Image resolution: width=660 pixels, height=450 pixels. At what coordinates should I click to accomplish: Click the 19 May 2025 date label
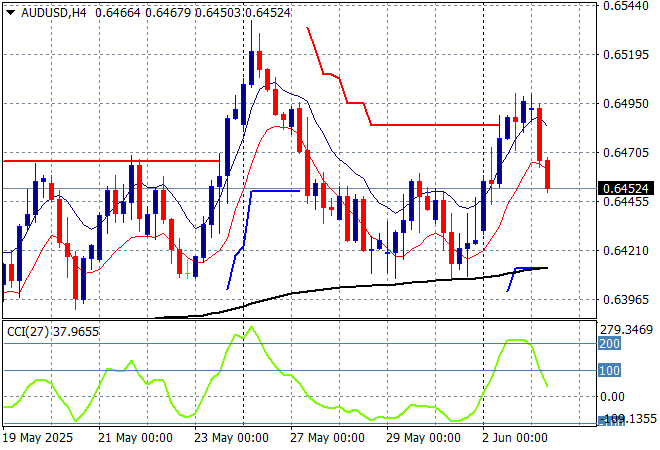pos(38,438)
